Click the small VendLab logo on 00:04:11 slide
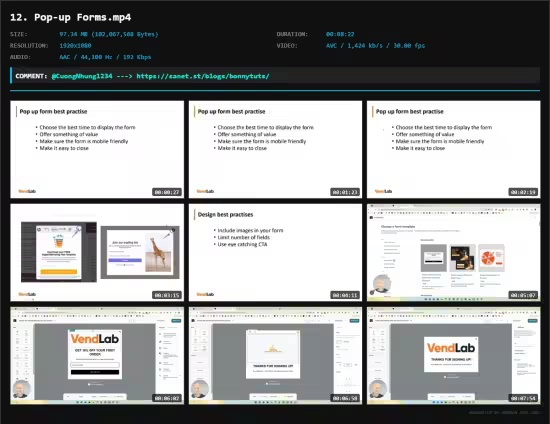 click(x=205, y=294)
